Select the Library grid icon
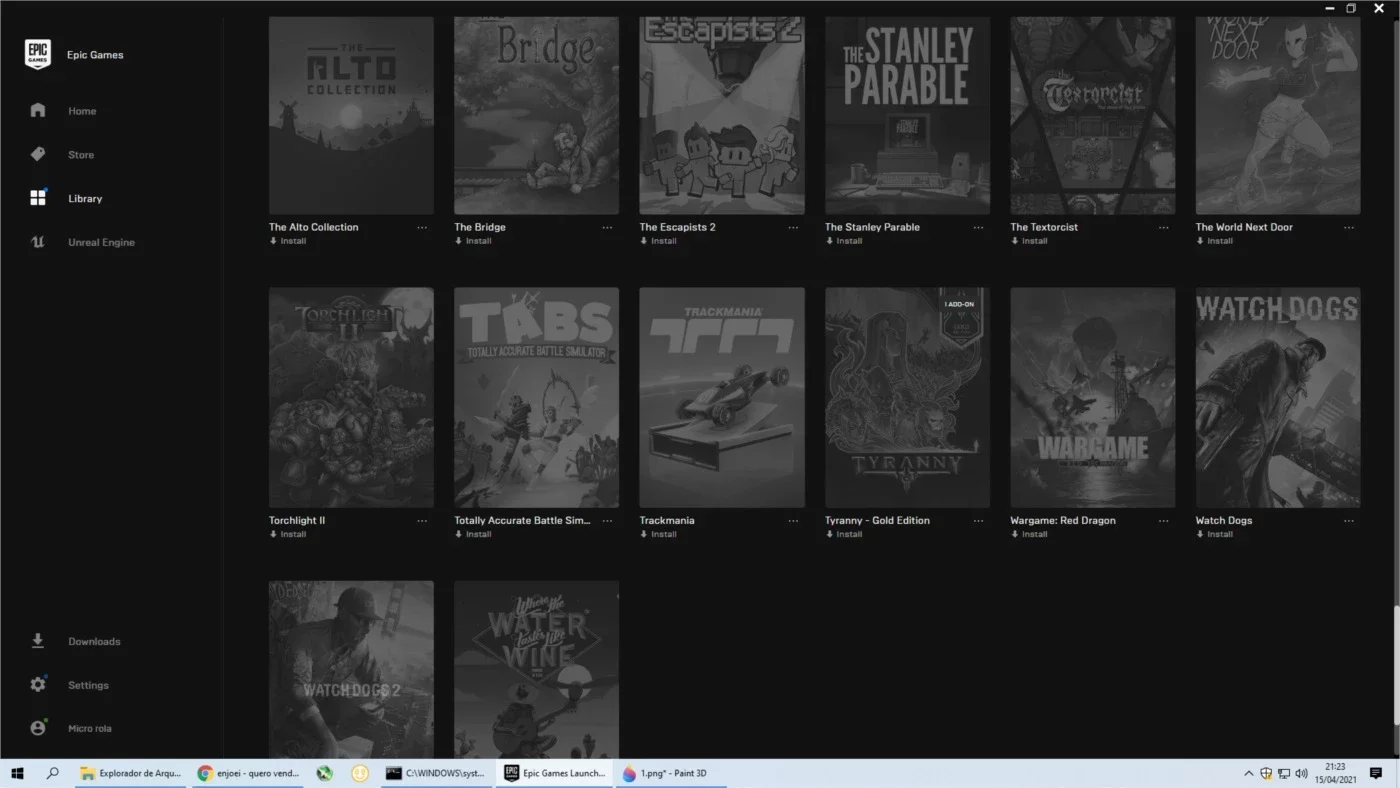Image resolution: width=1400 pixels, height=788 pixels. (x=38, y=198)
